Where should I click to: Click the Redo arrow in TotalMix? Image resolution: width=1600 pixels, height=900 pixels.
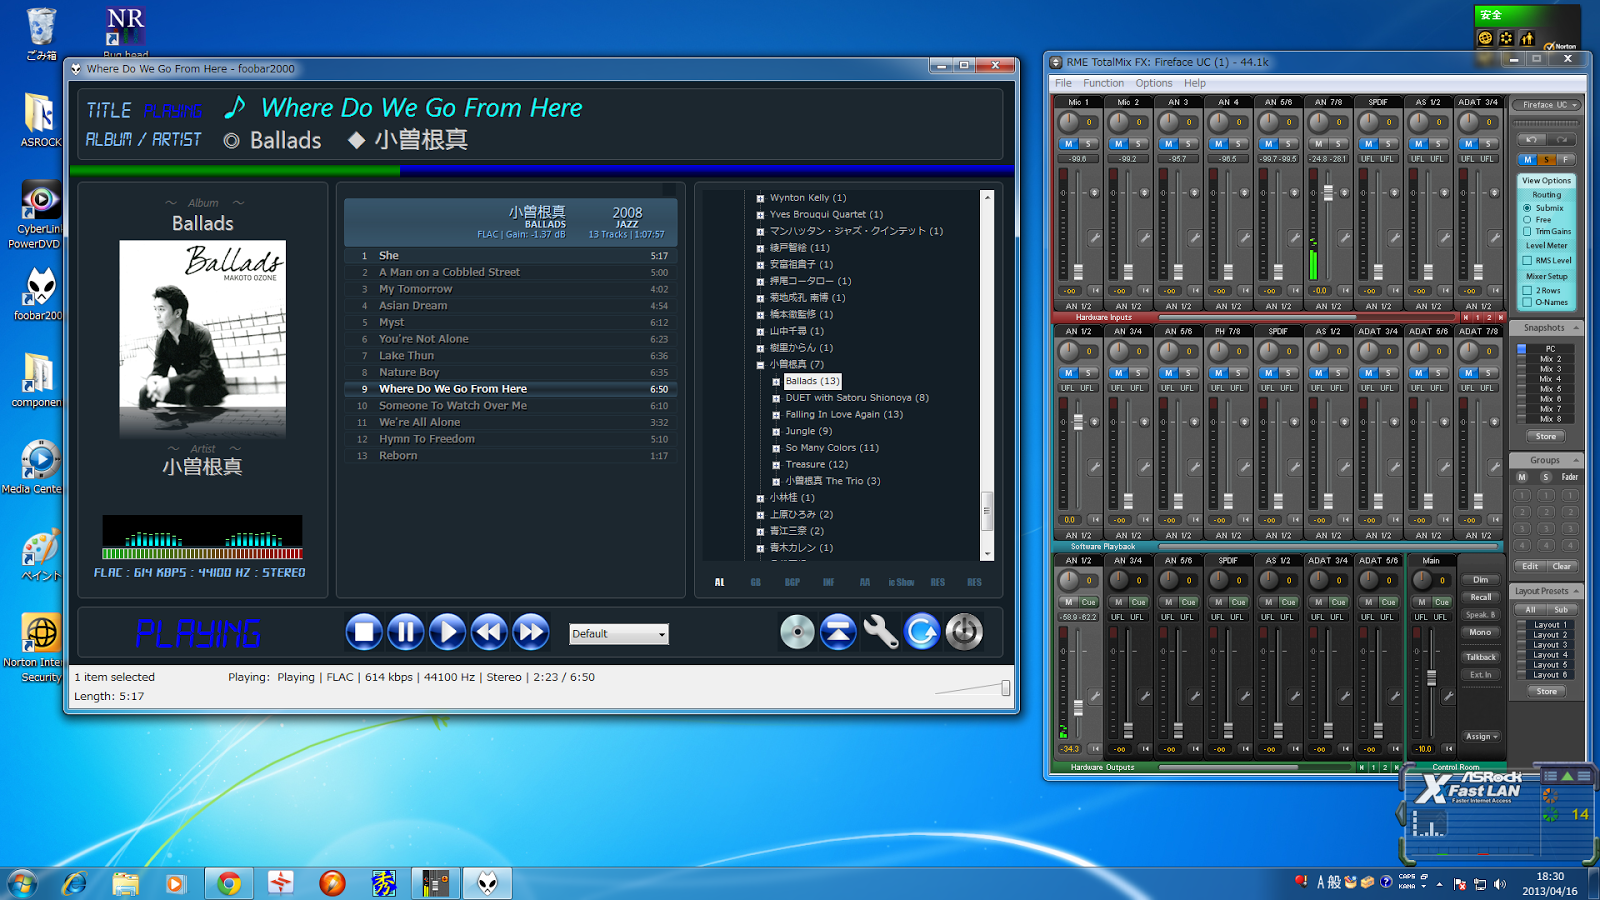pos(1562,140)
